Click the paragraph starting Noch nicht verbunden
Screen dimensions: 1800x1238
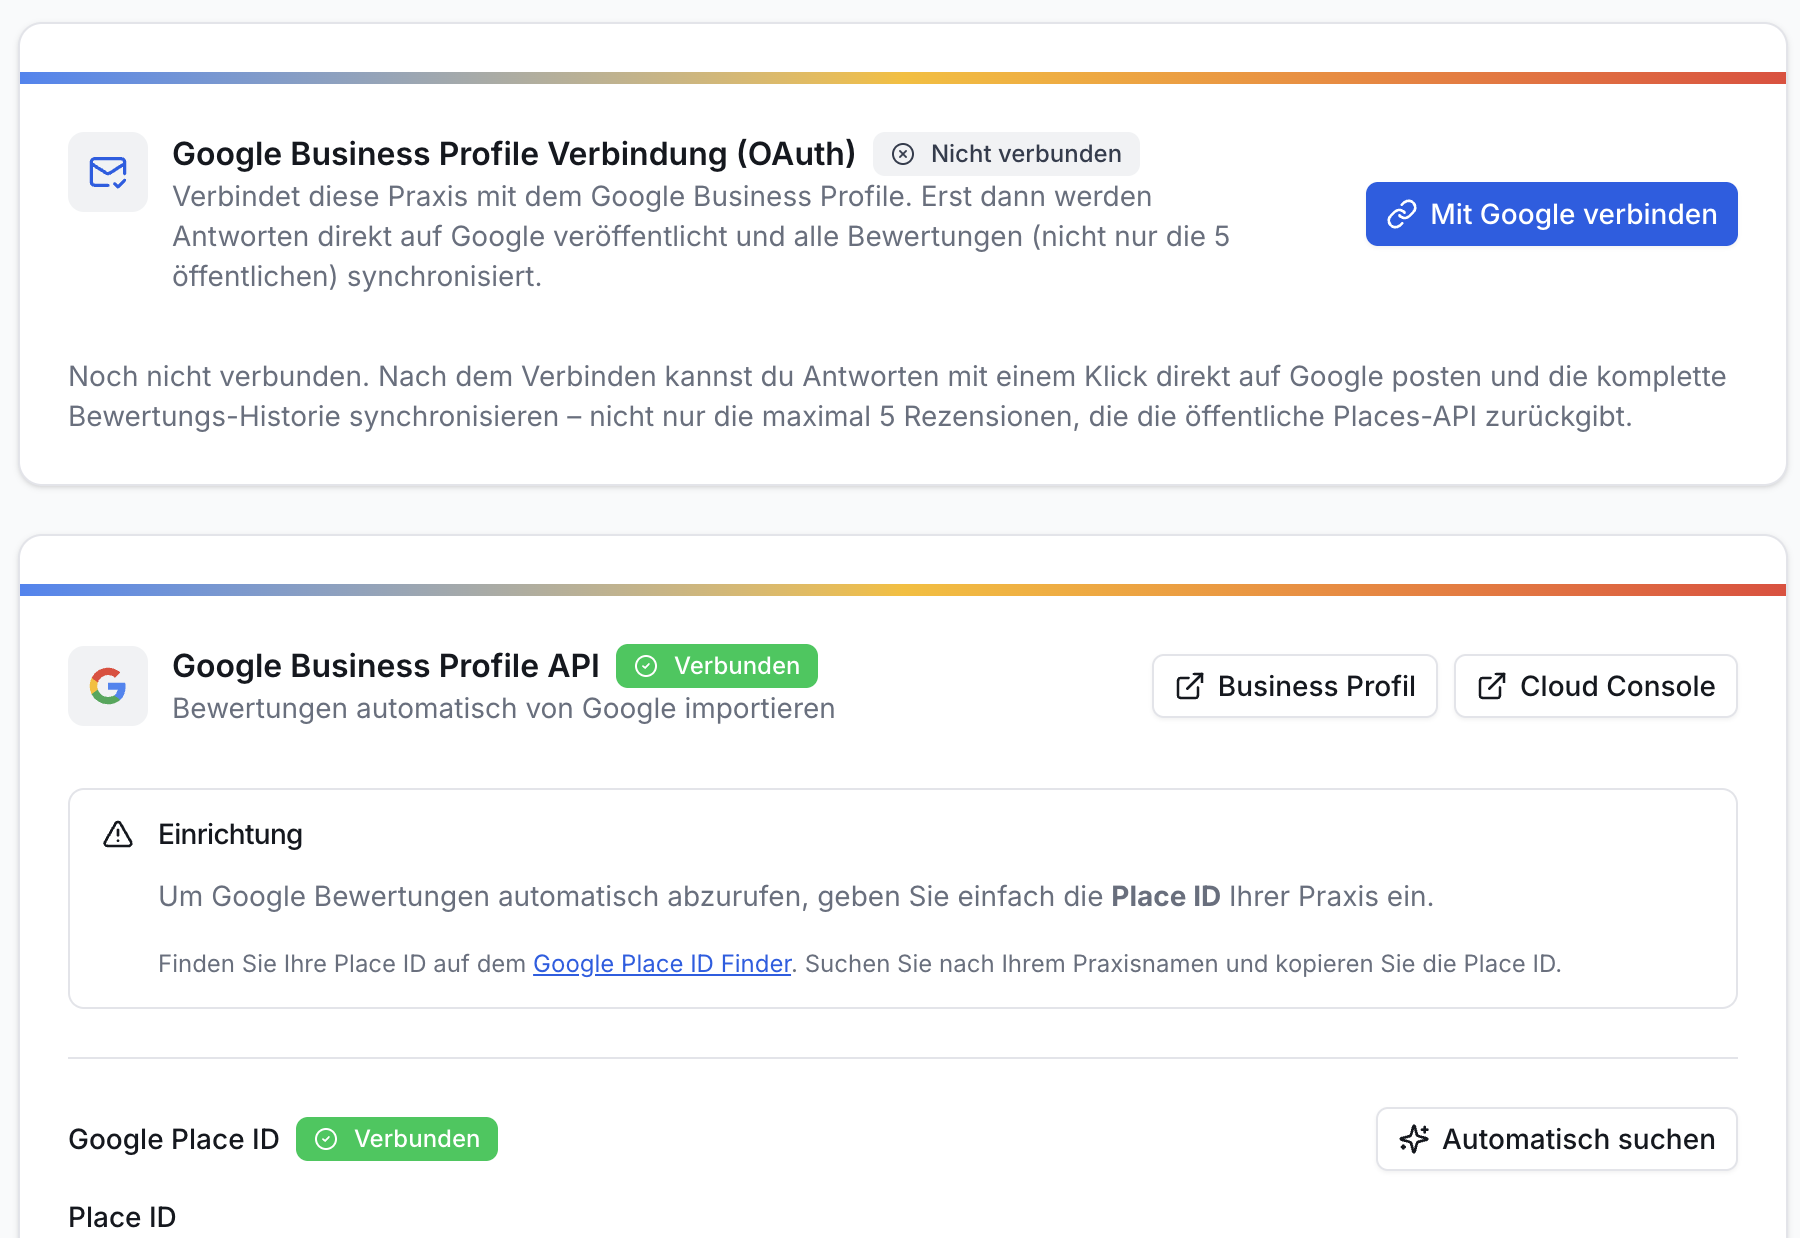click(x=897, y=396)
